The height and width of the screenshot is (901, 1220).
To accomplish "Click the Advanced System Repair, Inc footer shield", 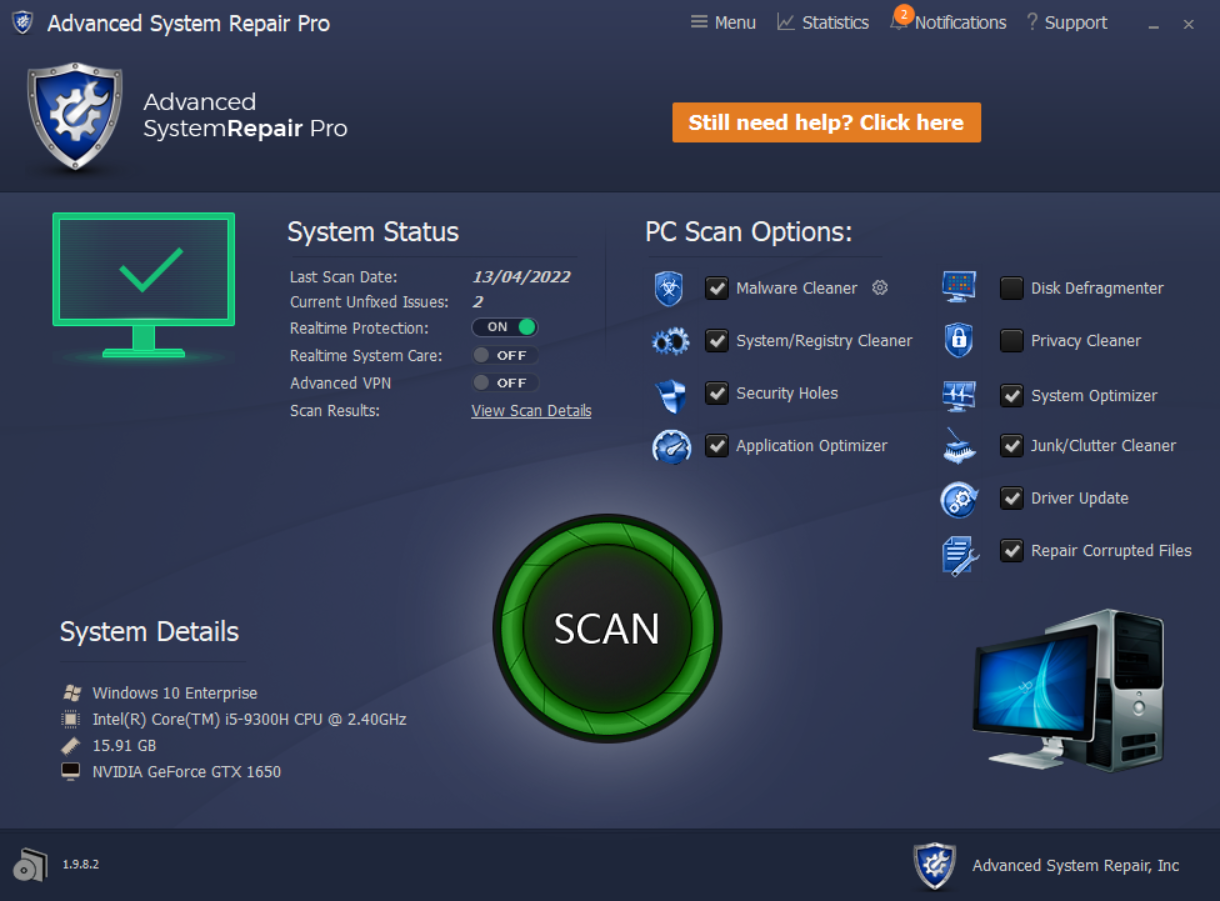I will pyautogui.click(x=935, y=866).
